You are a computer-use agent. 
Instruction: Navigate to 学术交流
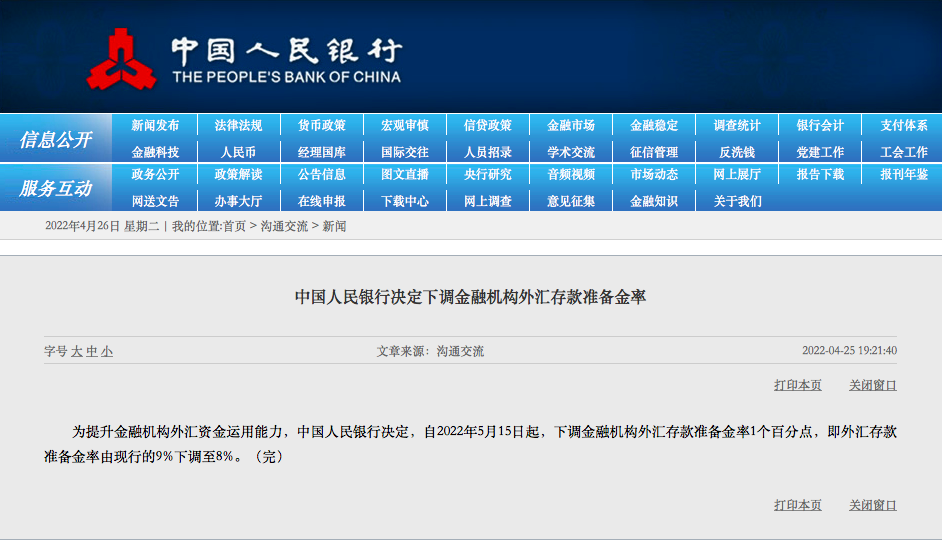[571, 153]
